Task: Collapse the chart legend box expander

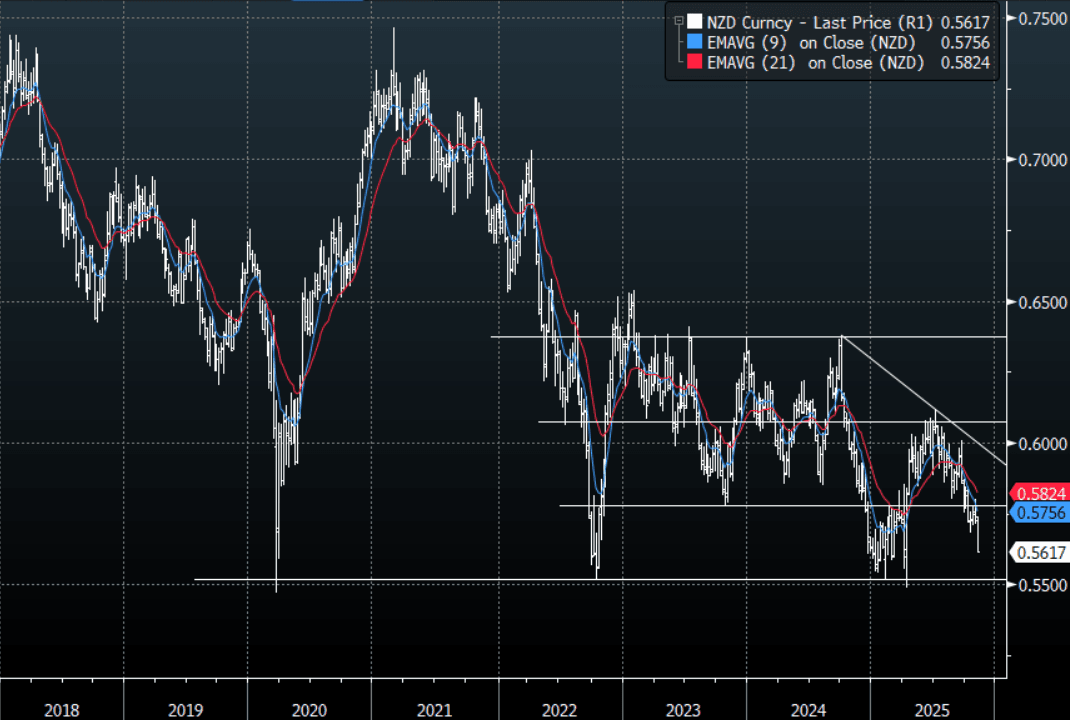Action: [678, 22]
